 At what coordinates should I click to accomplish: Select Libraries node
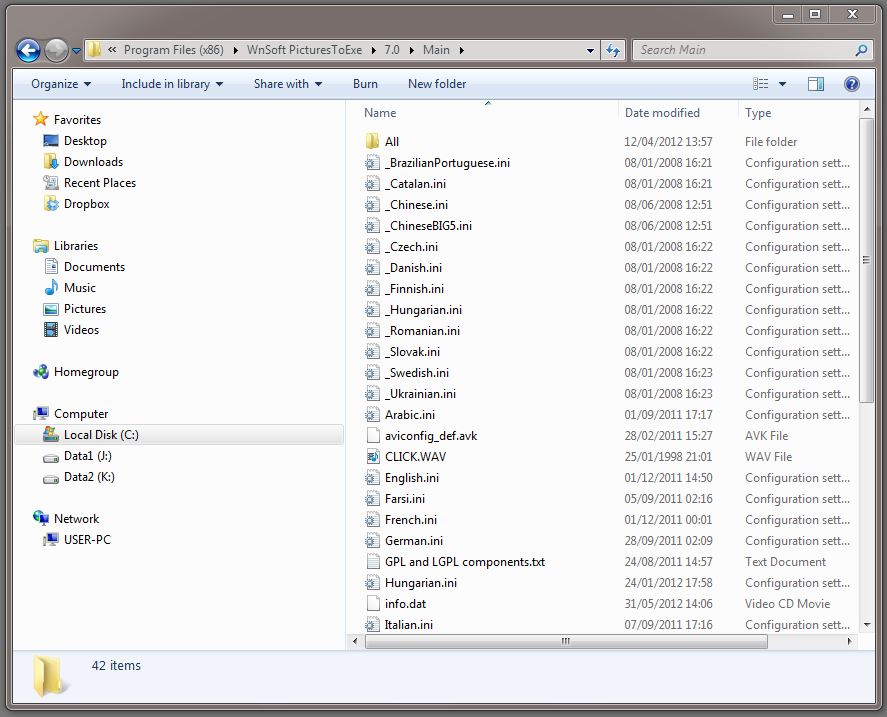76,246
